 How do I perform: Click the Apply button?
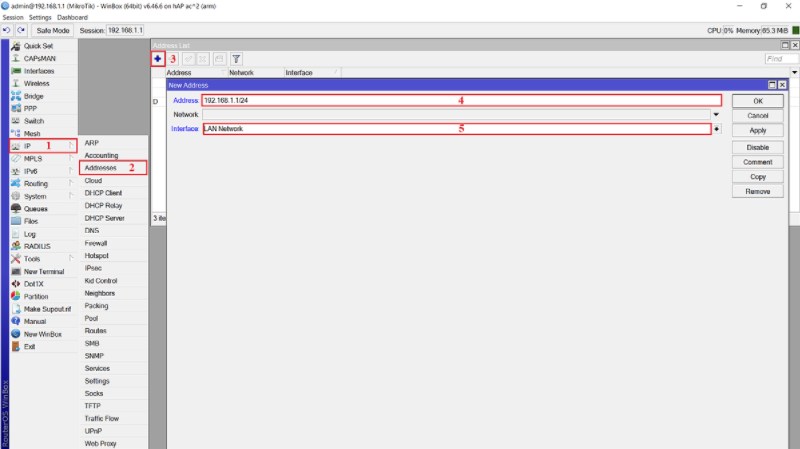(x=757, y=130)
